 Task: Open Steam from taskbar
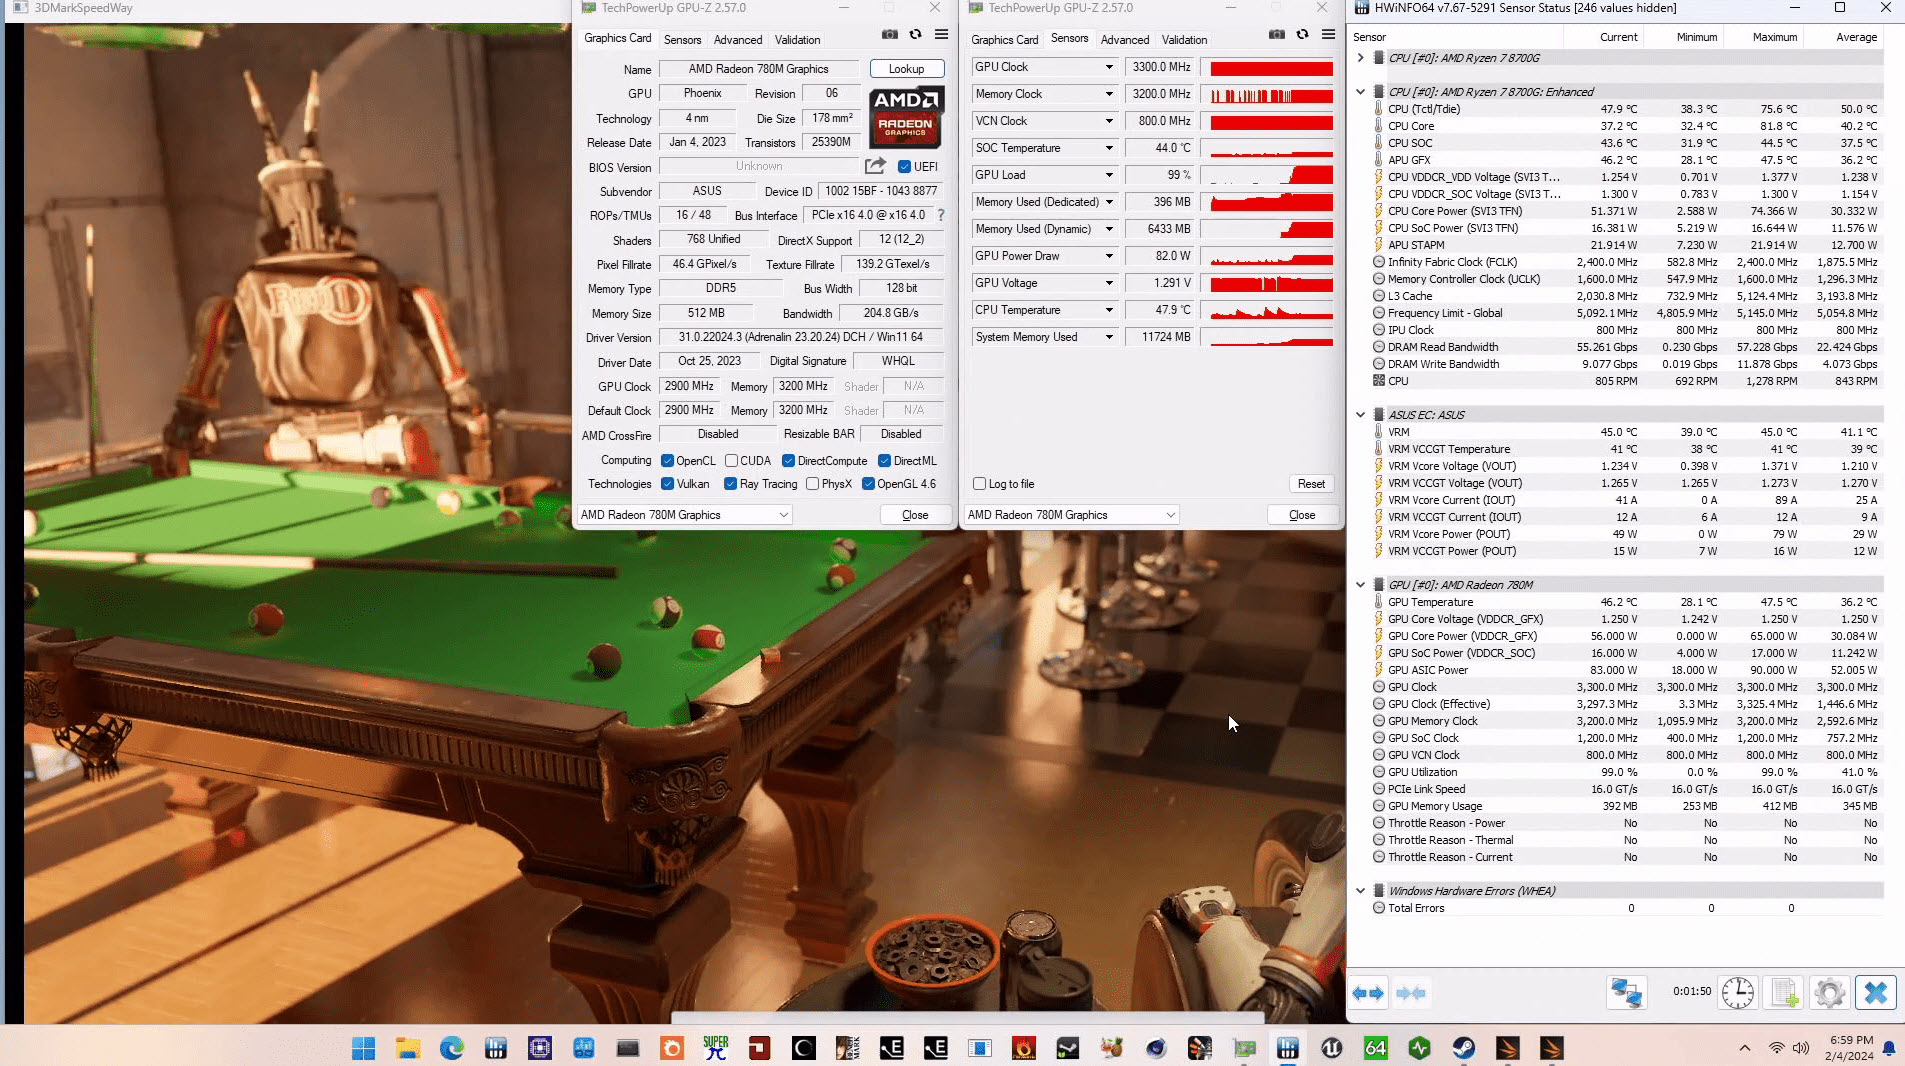pyautogui.click(x=1463, y=1048)
